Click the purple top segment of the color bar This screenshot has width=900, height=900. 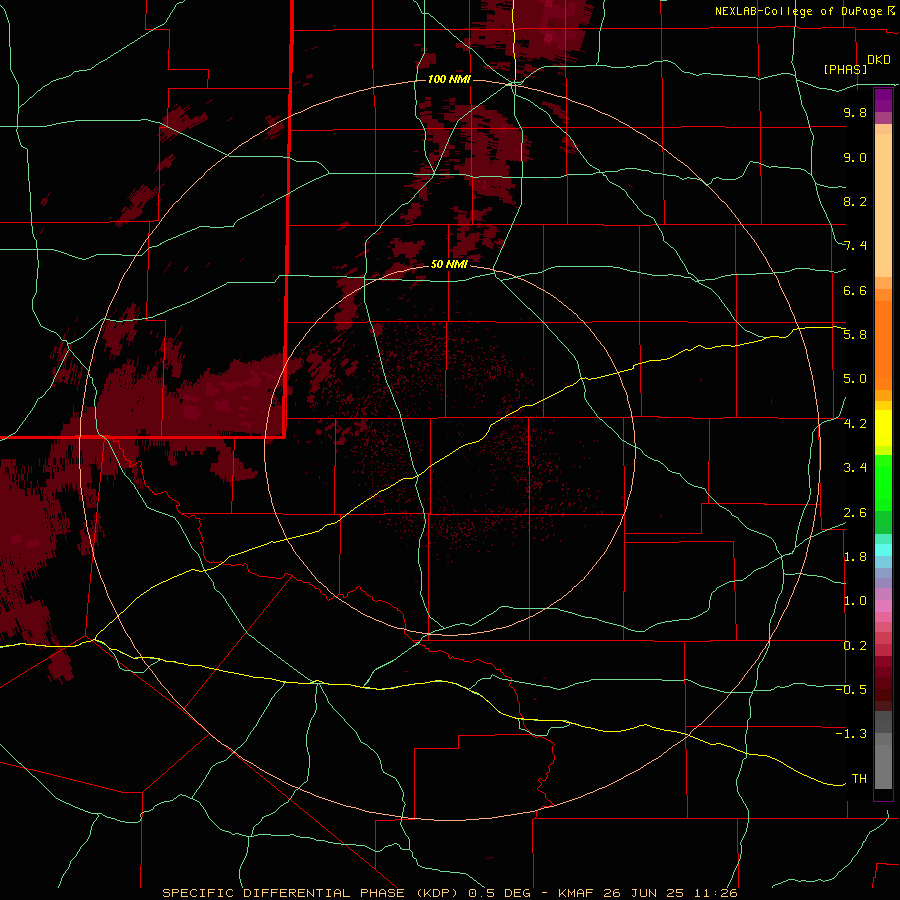pos(883,100)
